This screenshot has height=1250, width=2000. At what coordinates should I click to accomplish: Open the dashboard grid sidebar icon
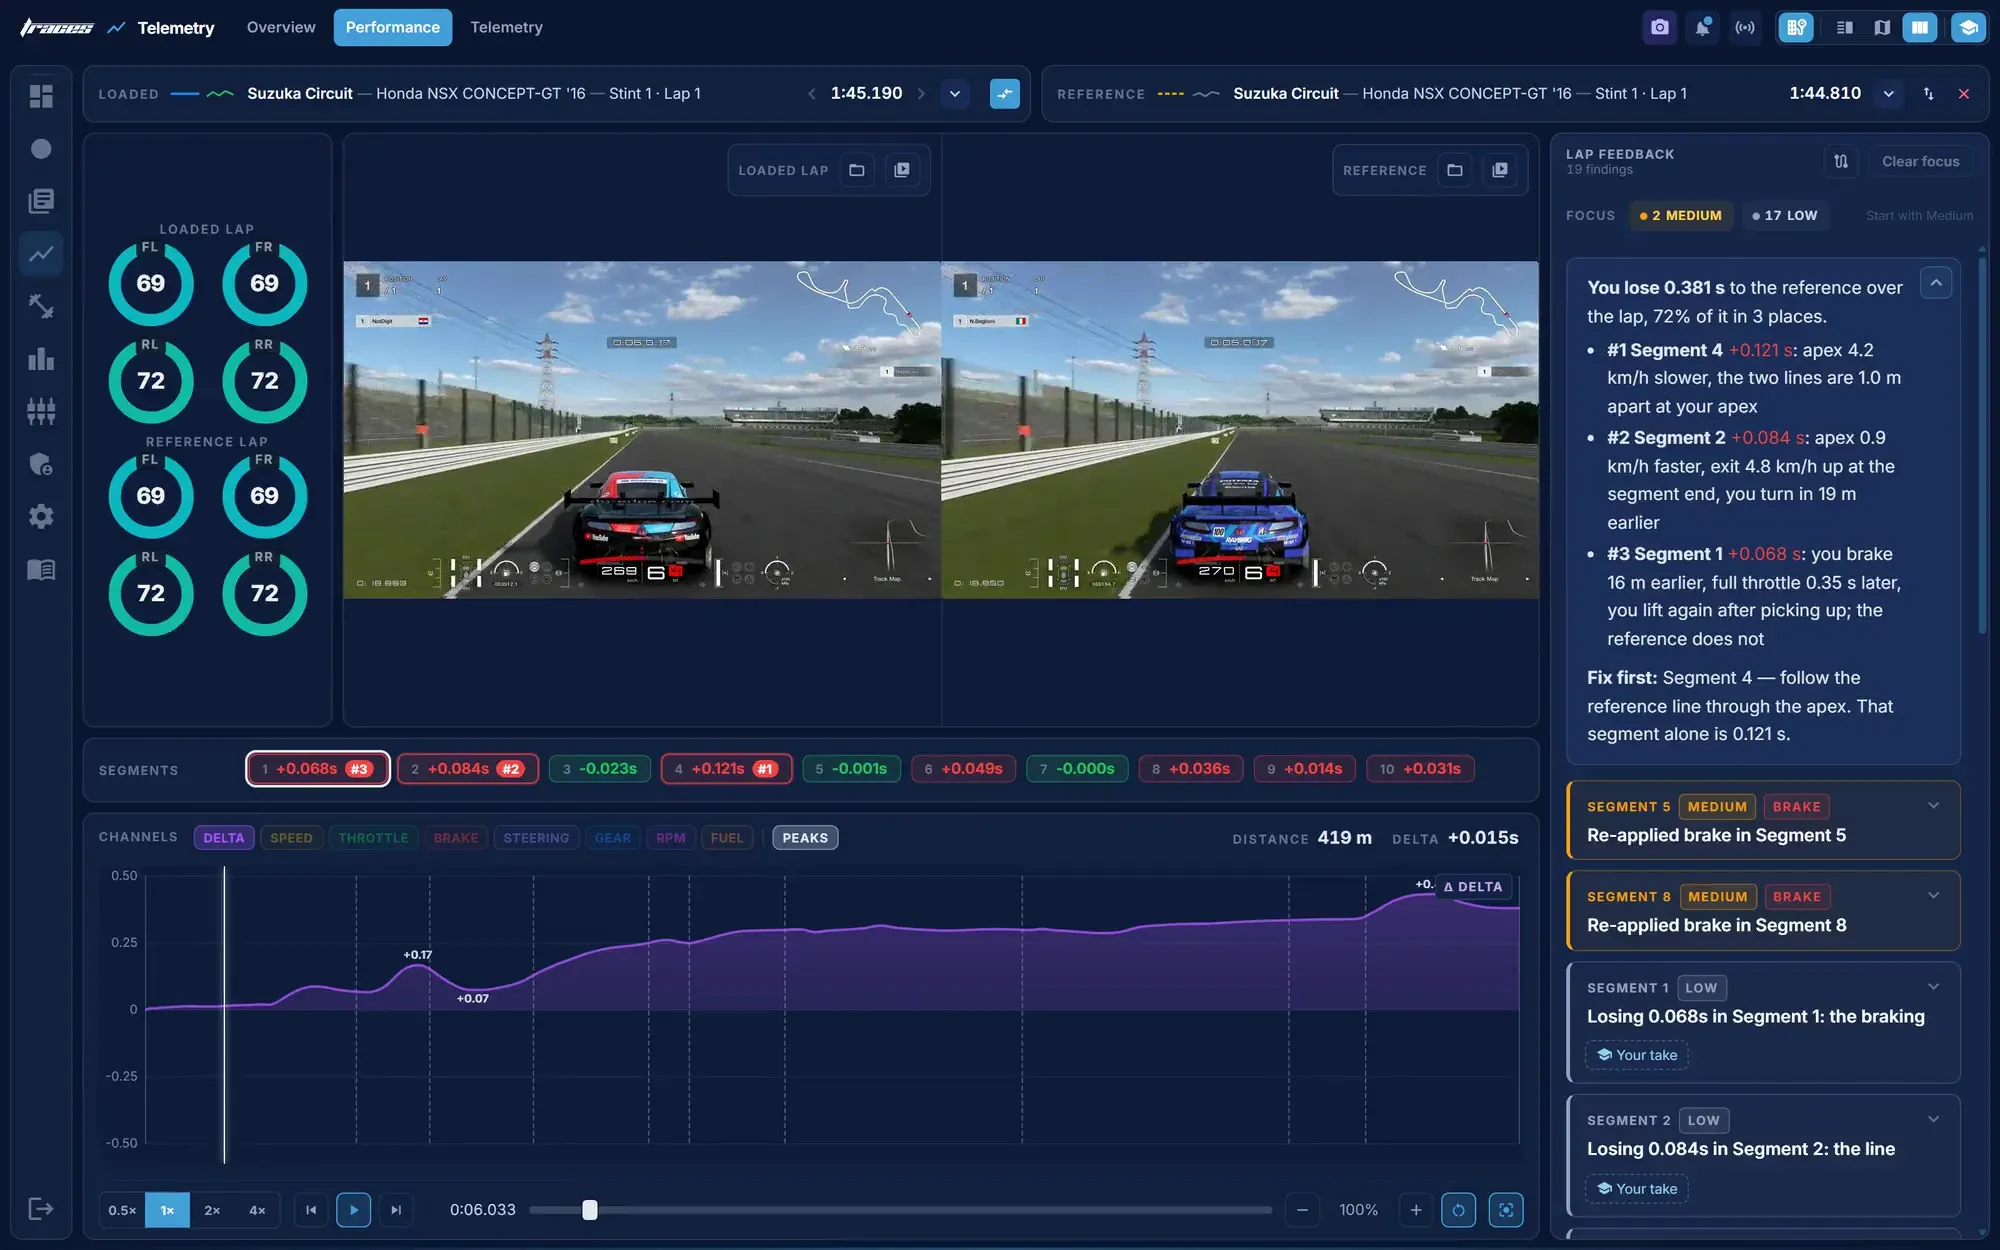41,96
